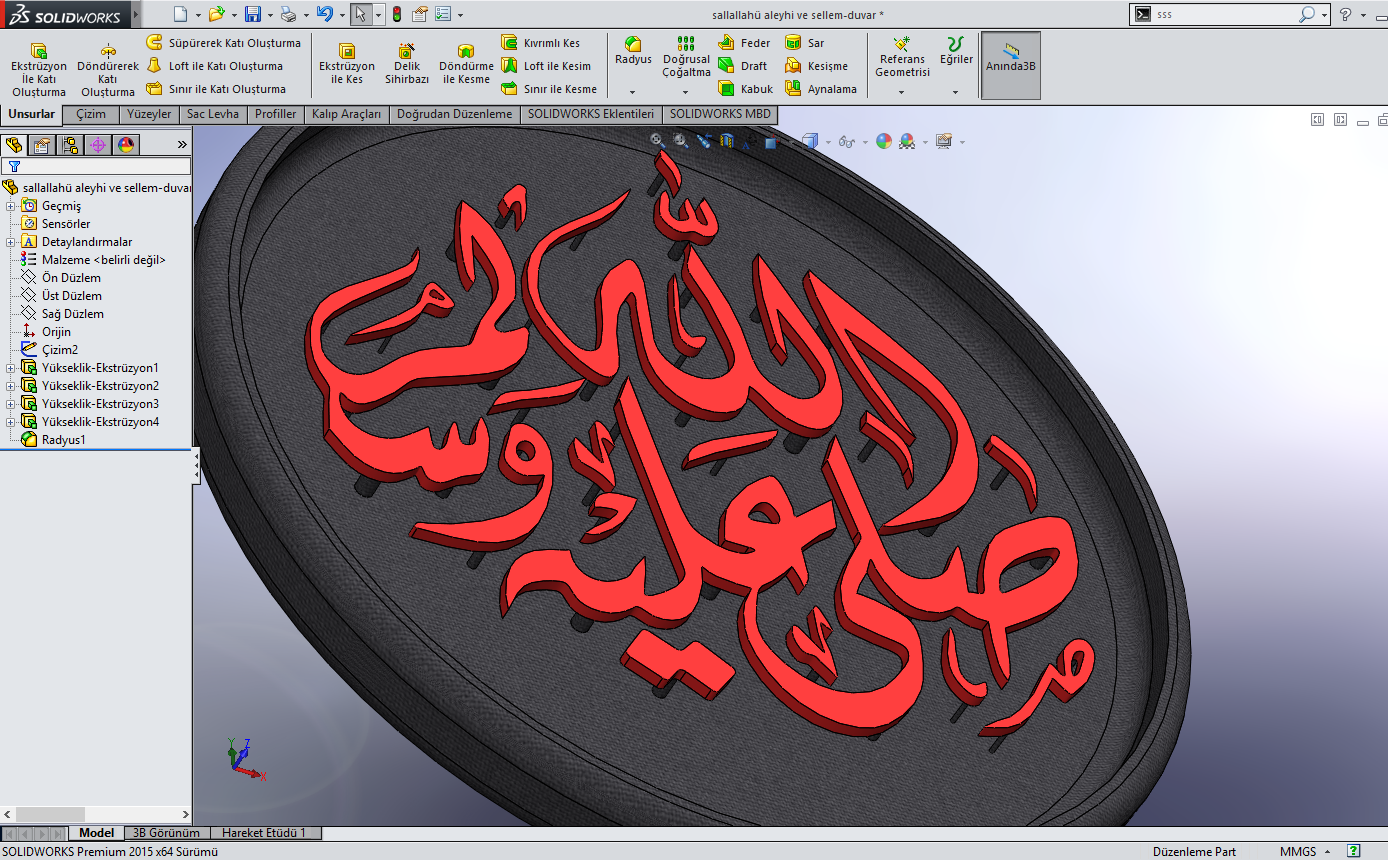This screenshot has width=1388, height=860.
Task: Switch to the 3B Görünüm tab
Action: coord(167,833)
